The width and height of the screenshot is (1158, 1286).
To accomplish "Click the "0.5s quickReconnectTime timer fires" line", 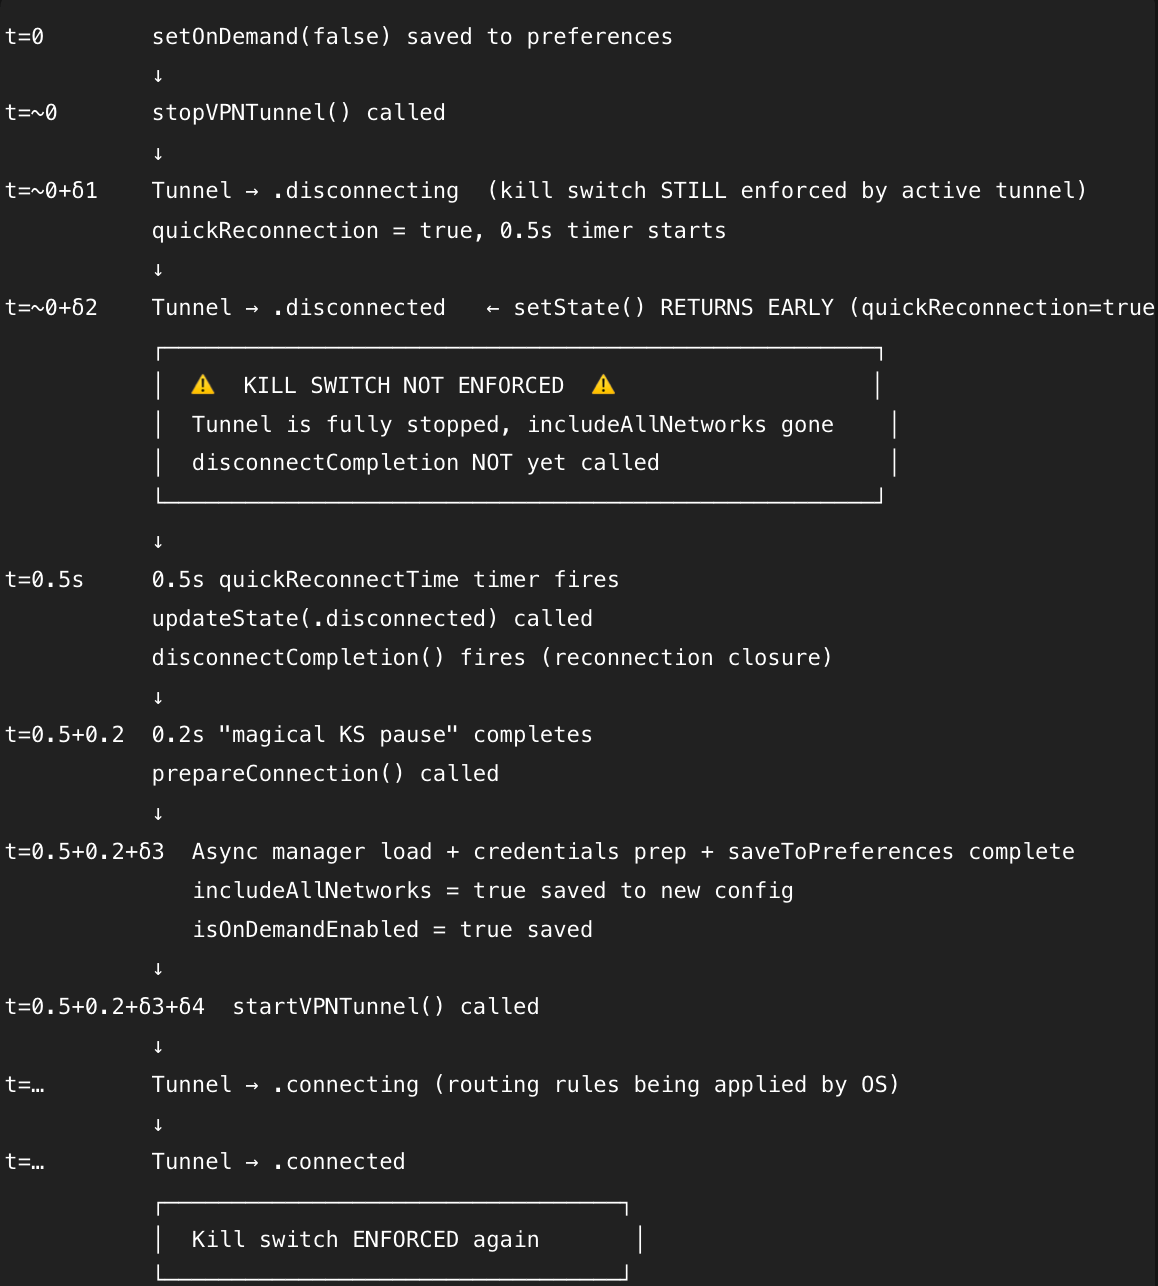I will [x=385, y=580].
